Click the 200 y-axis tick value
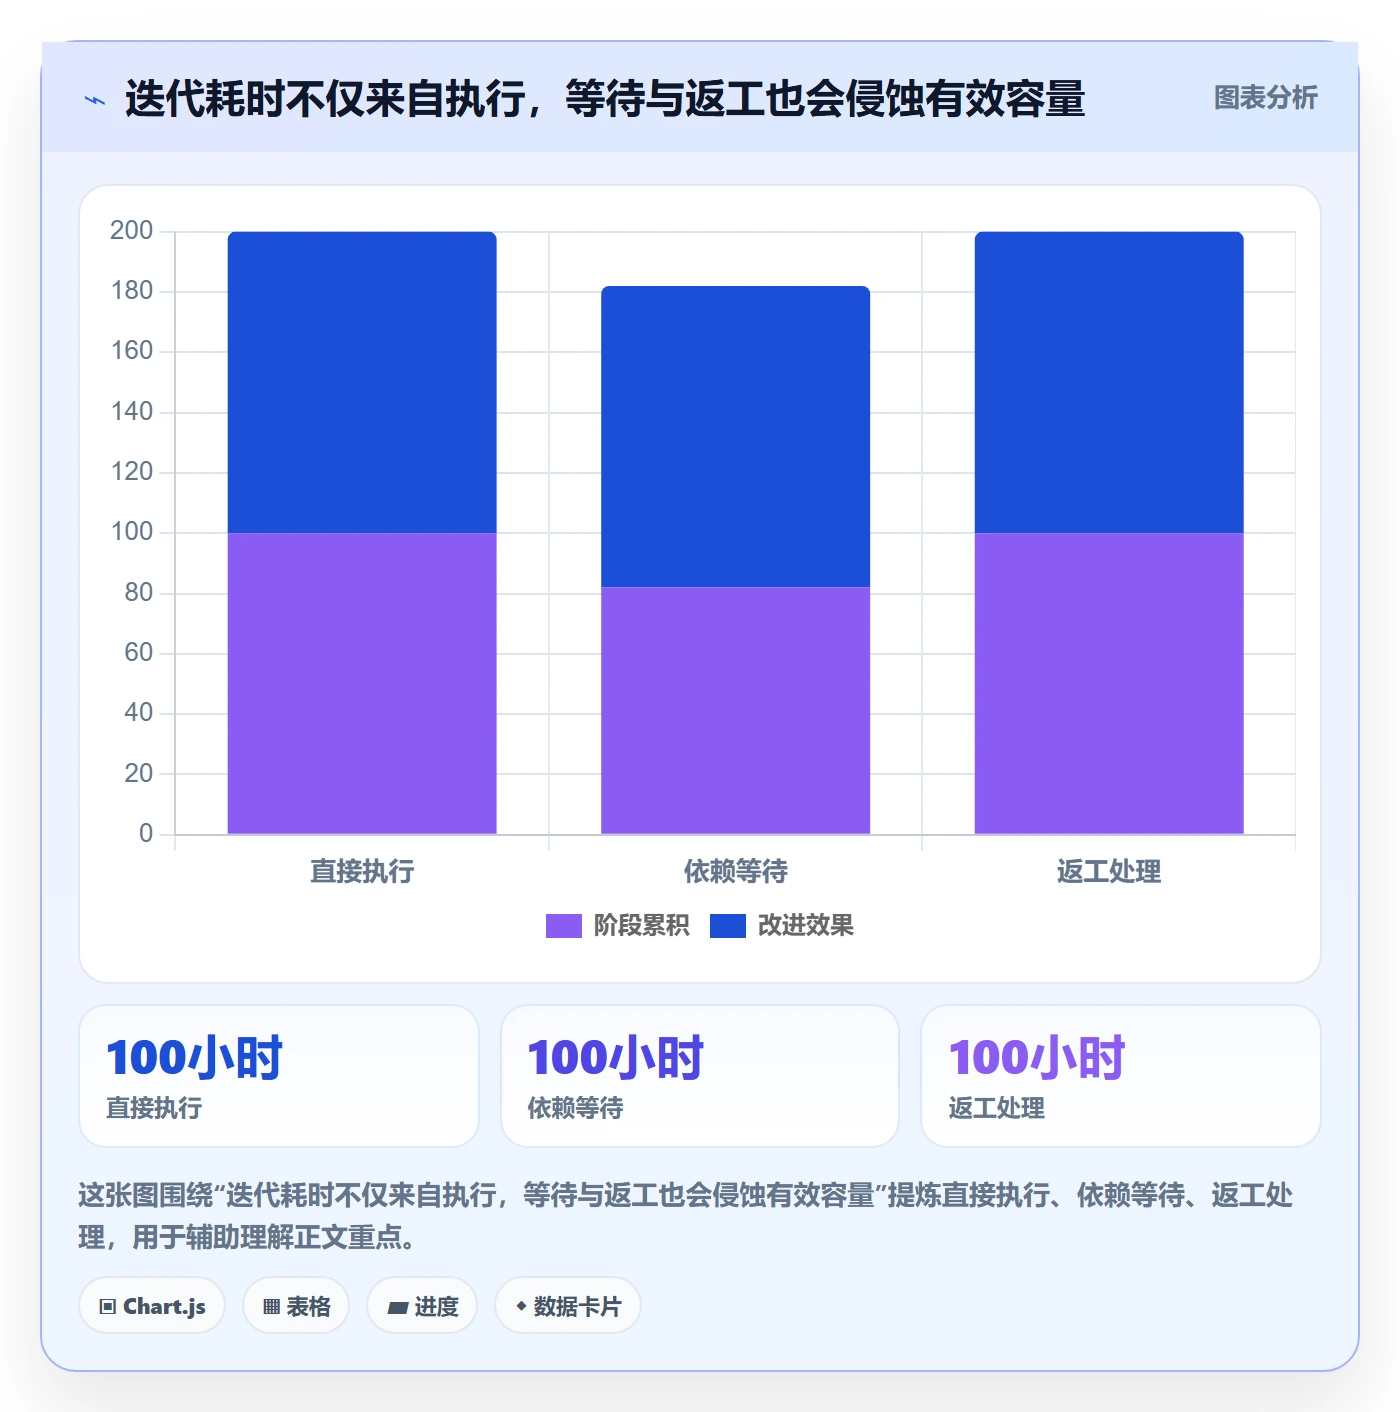The image size is (1400, 1412). [131, 231]
